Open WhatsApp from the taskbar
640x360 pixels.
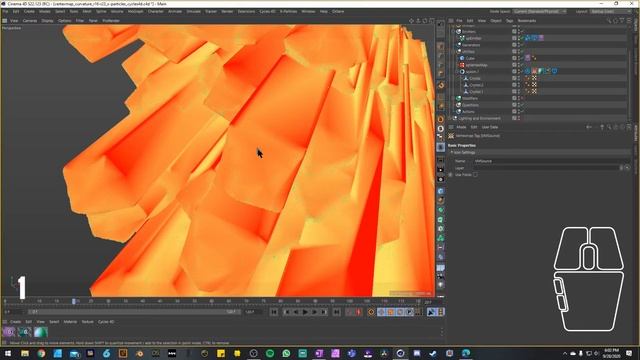(286, 353)
